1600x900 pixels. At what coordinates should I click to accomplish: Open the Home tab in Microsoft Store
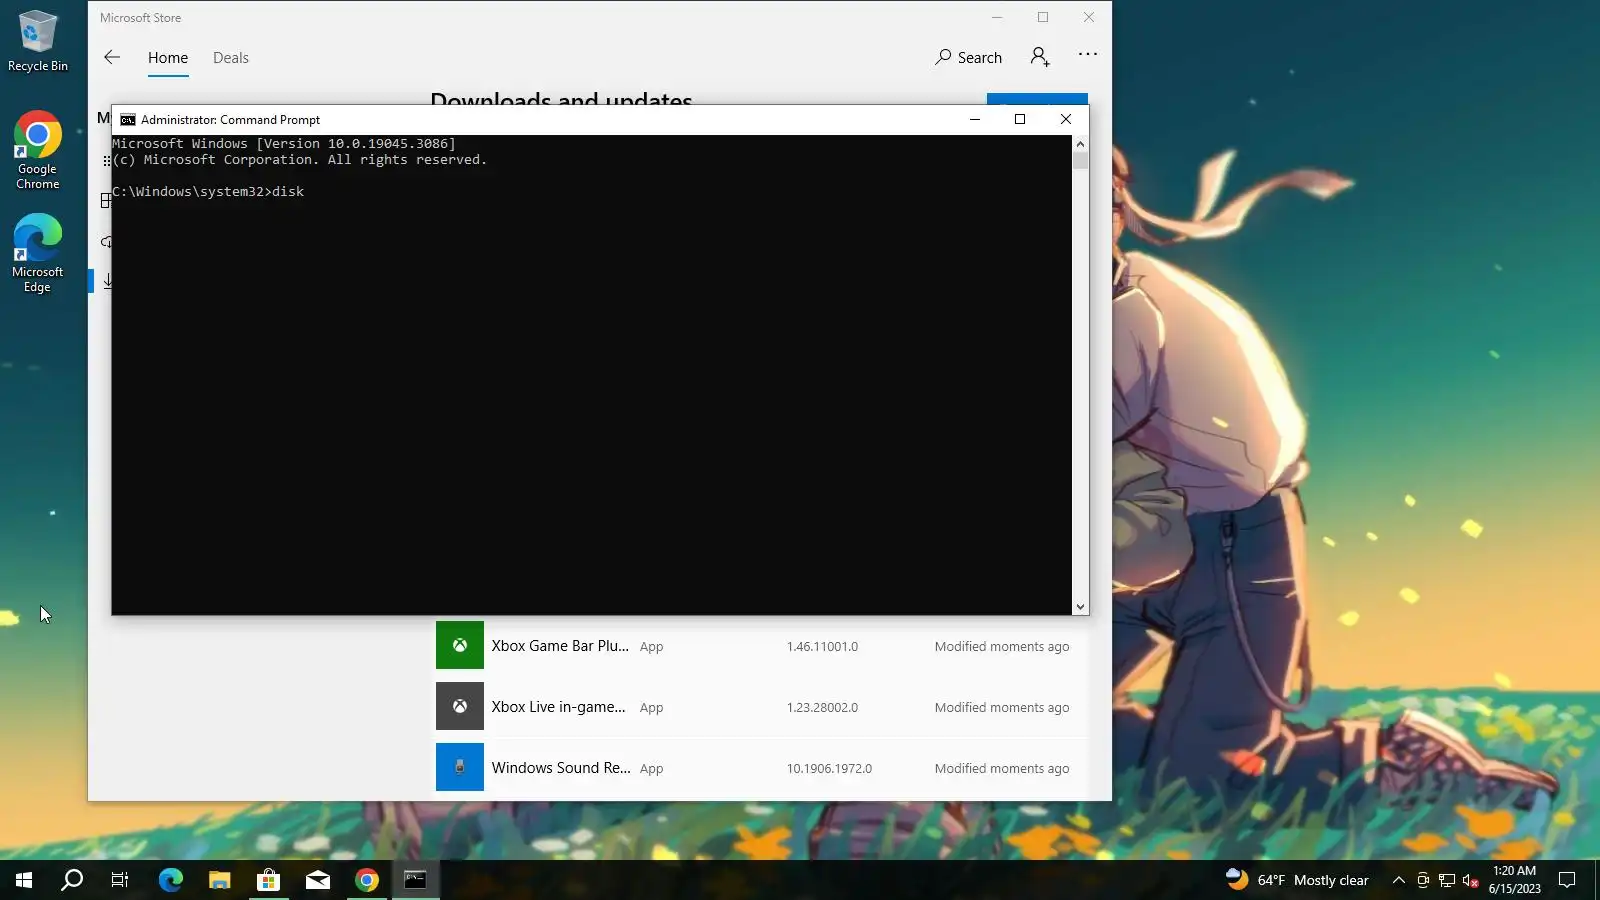coord(168,58)
